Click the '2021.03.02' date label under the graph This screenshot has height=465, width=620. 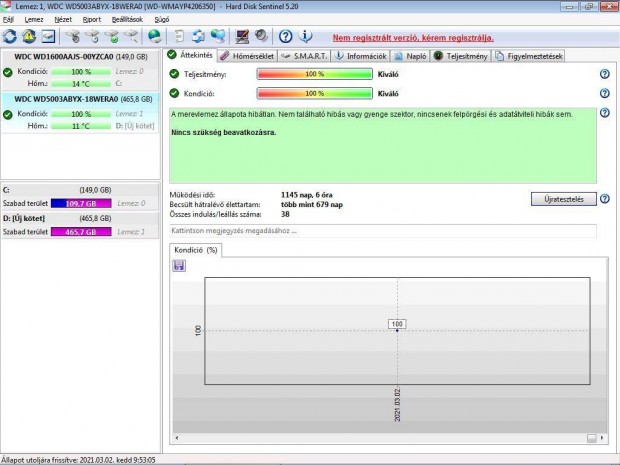point(397,405)
